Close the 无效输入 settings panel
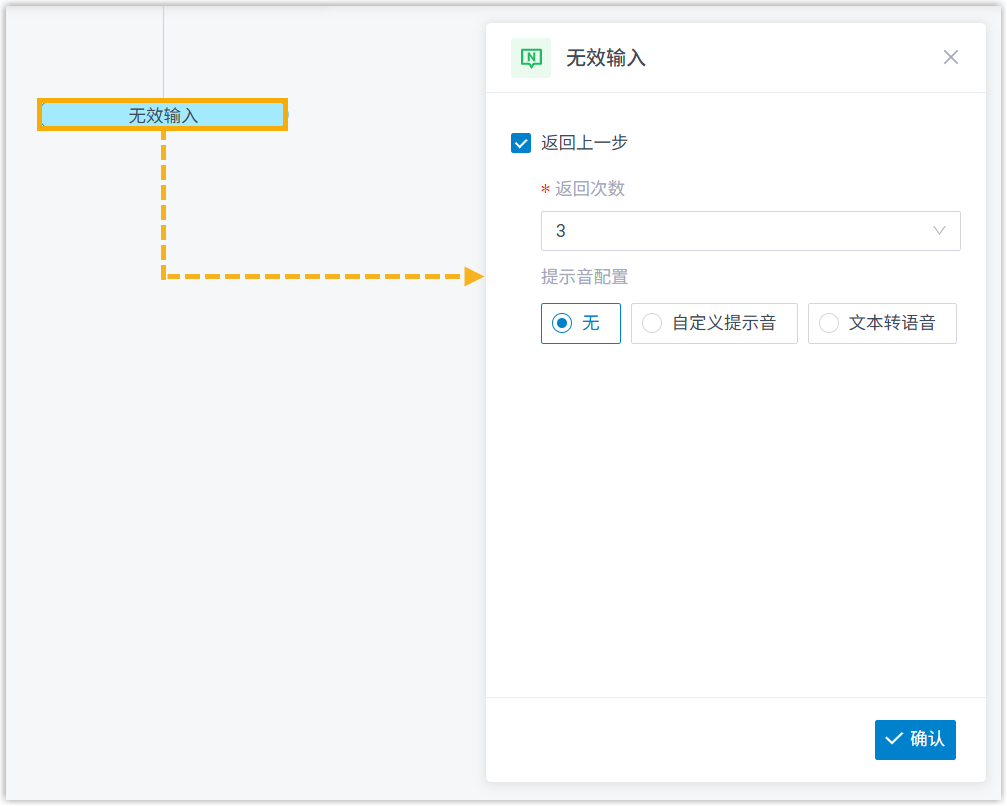The width and height of the screenshot is (1007, 806). pyautogui.click(x=950, y=57)
